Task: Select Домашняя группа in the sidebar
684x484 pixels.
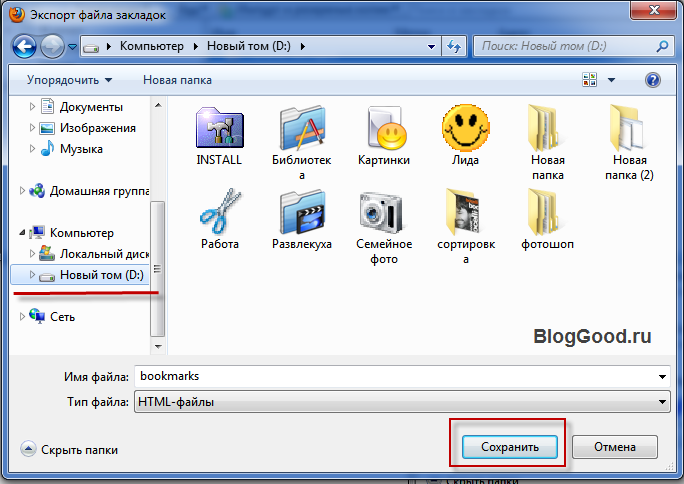Action: 99,191
